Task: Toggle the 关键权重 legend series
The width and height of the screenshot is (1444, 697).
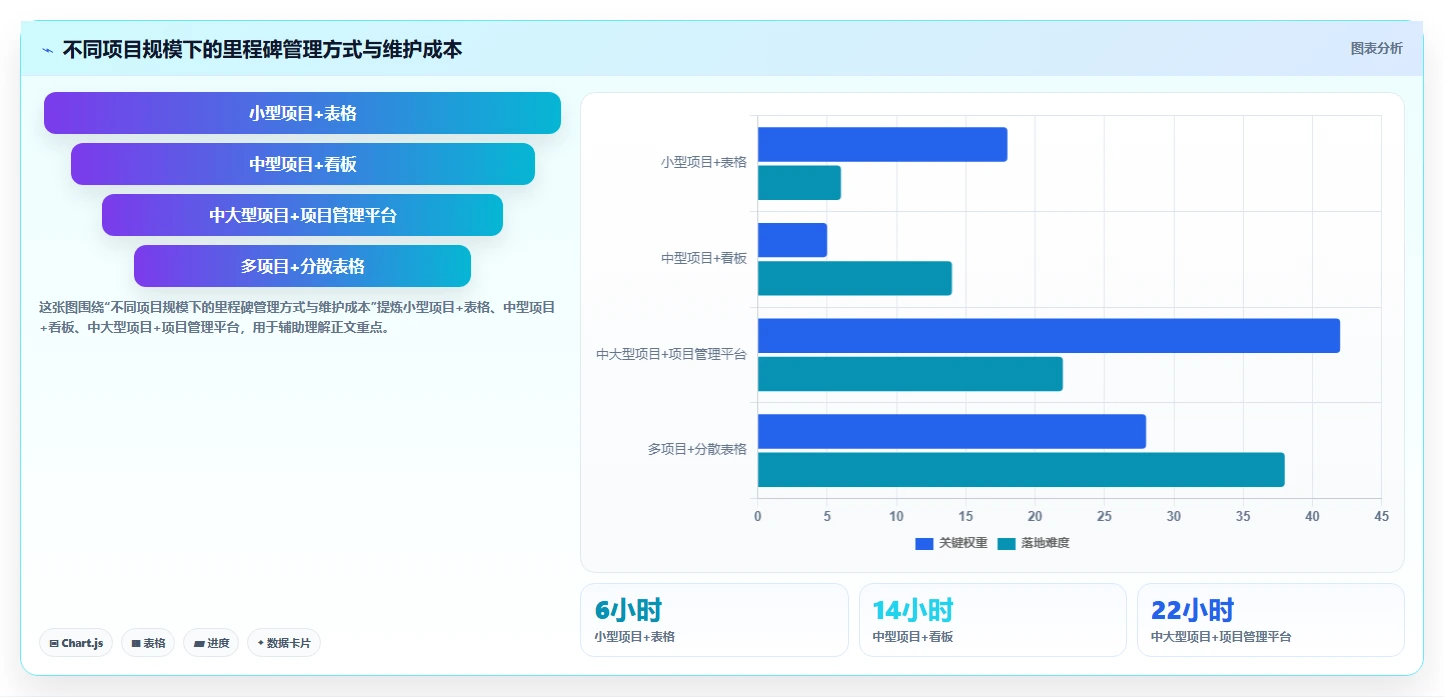Action: [x=951, y=543]
